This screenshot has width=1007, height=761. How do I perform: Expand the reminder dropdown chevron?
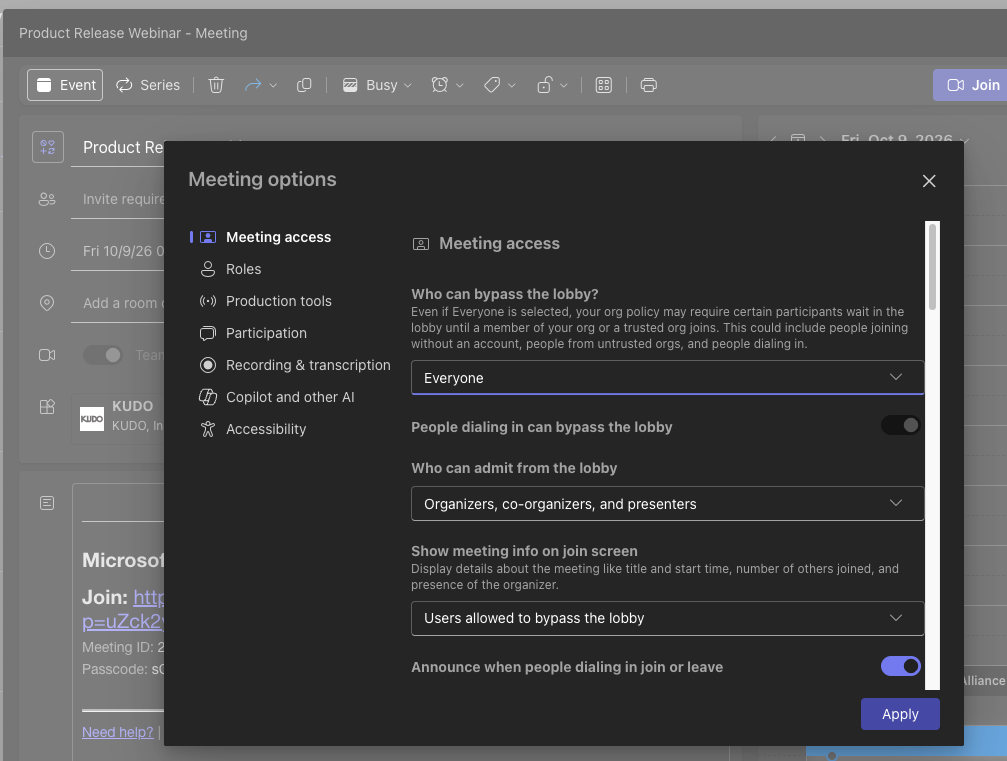(459, 85)
